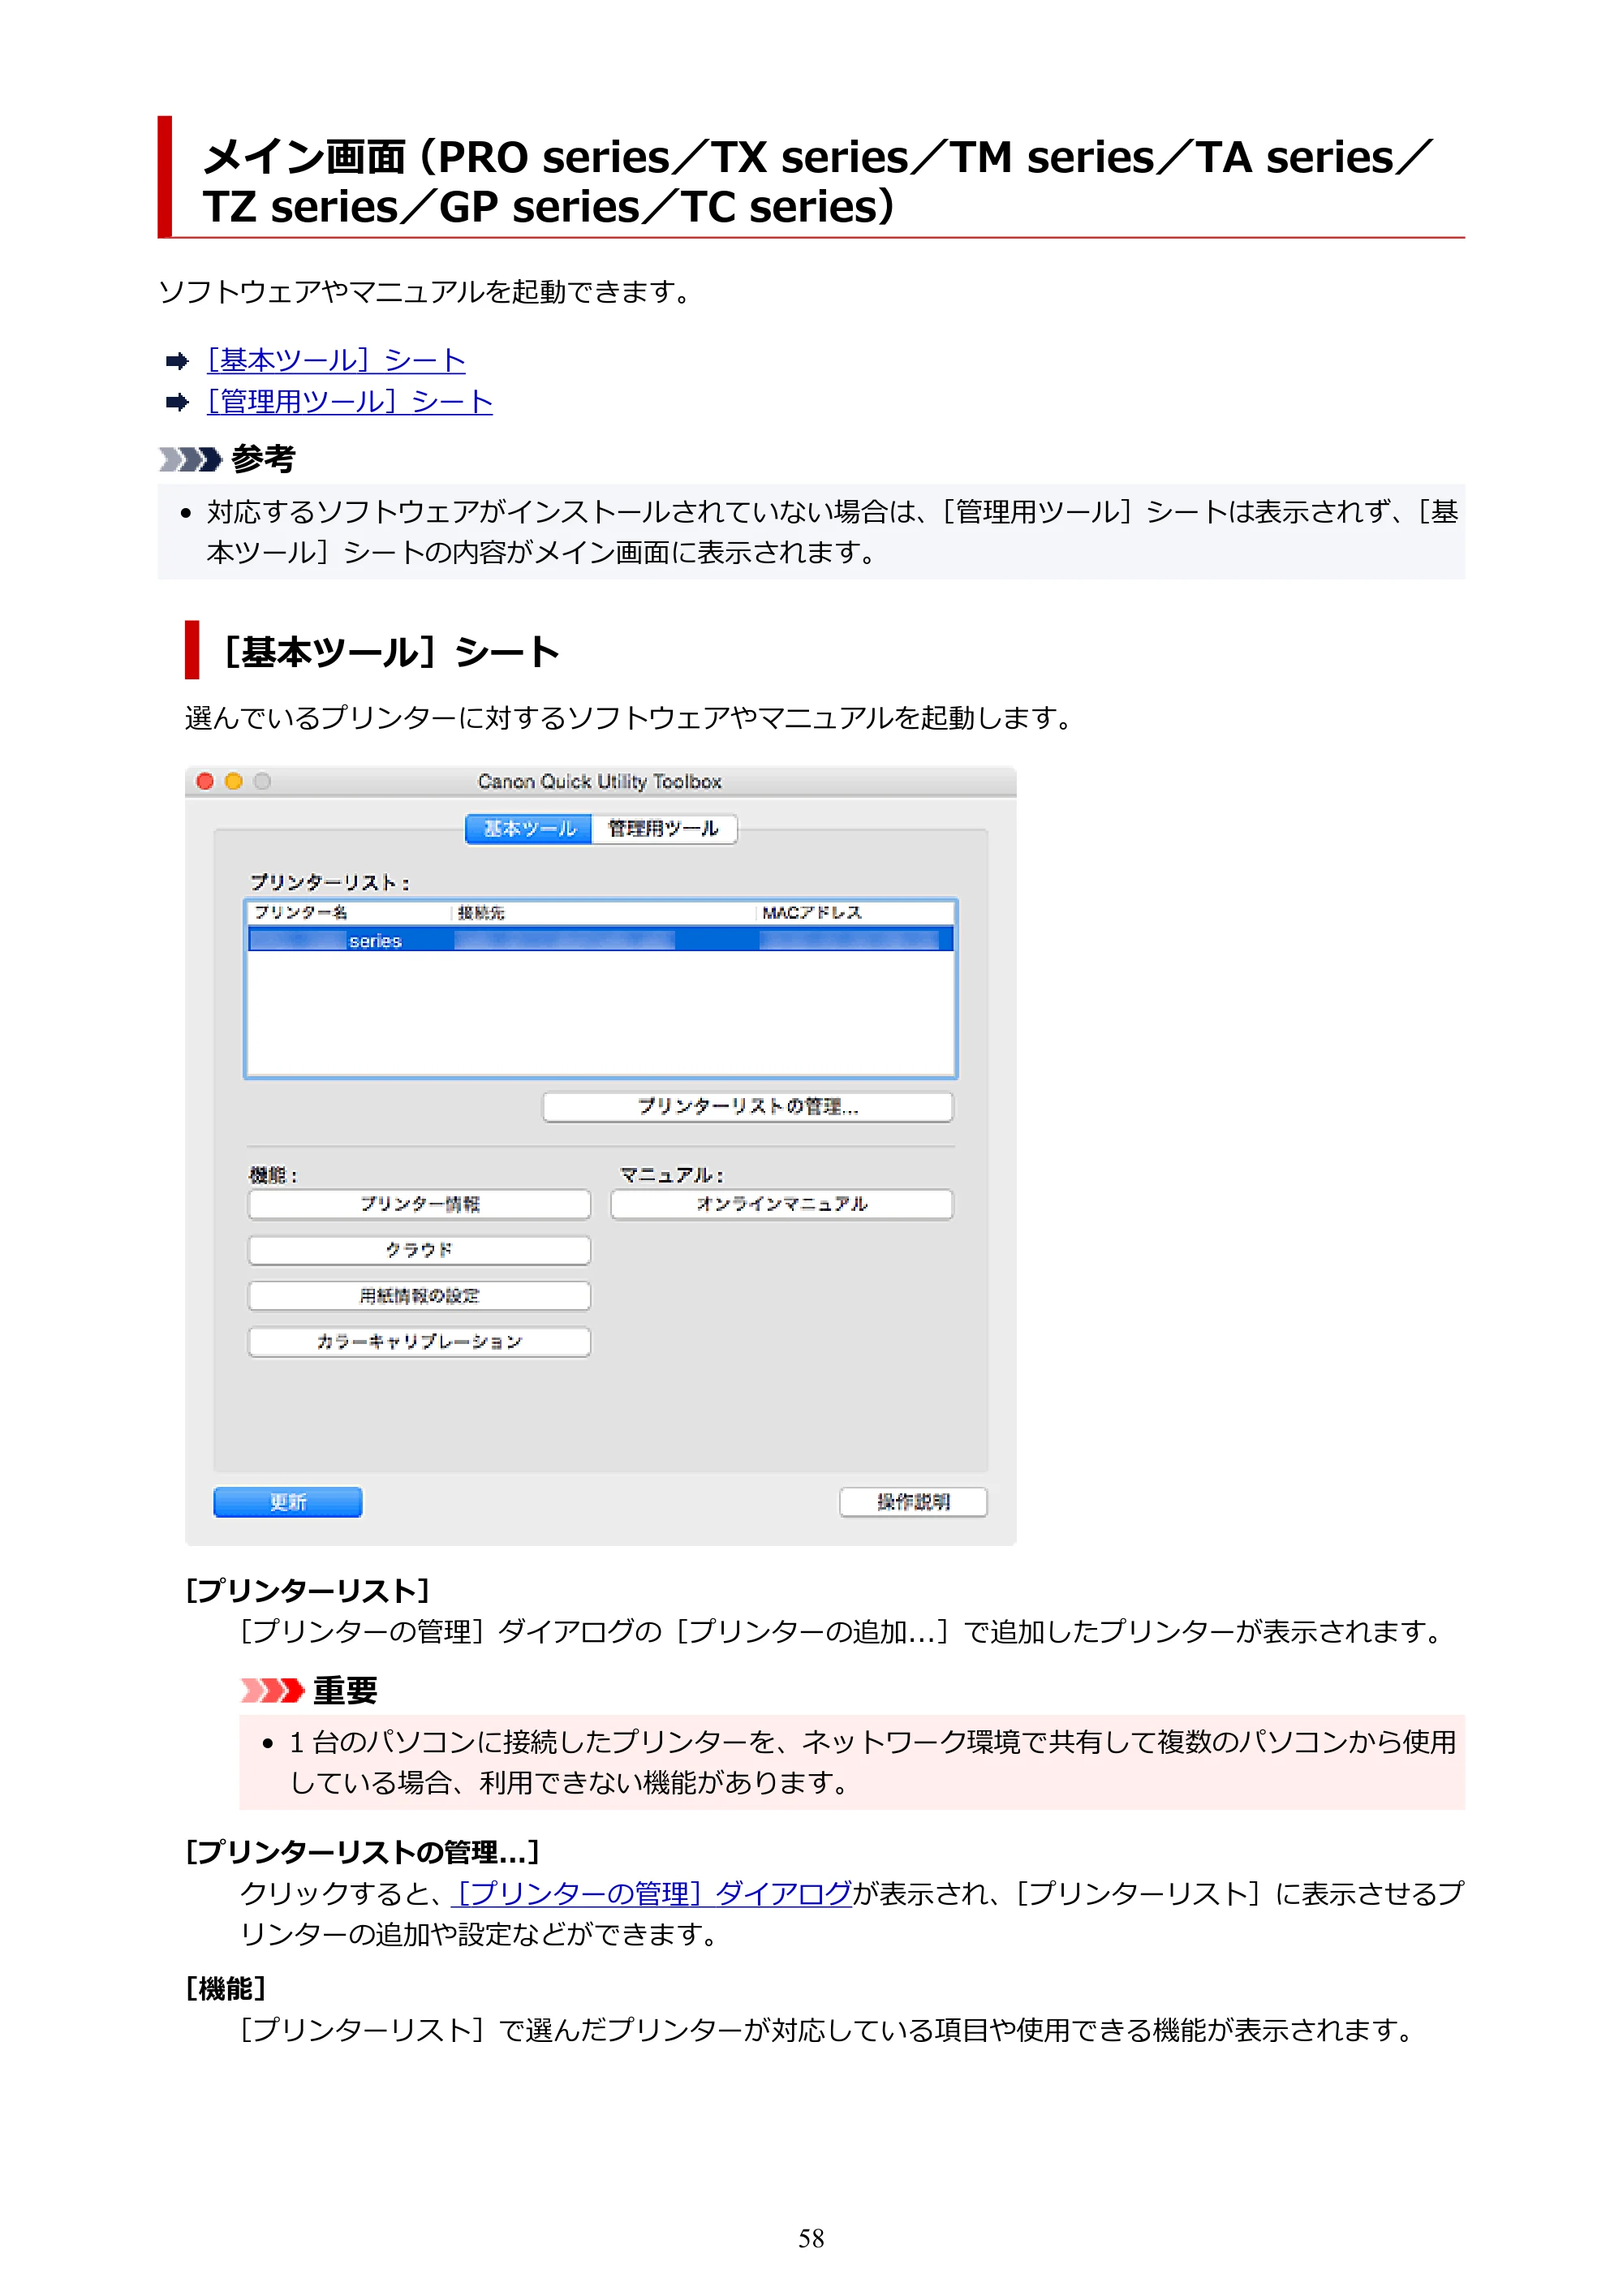Open the オンラインマニュアル
This screenshot has height=2296, width=1623.
coord(782,1204)
